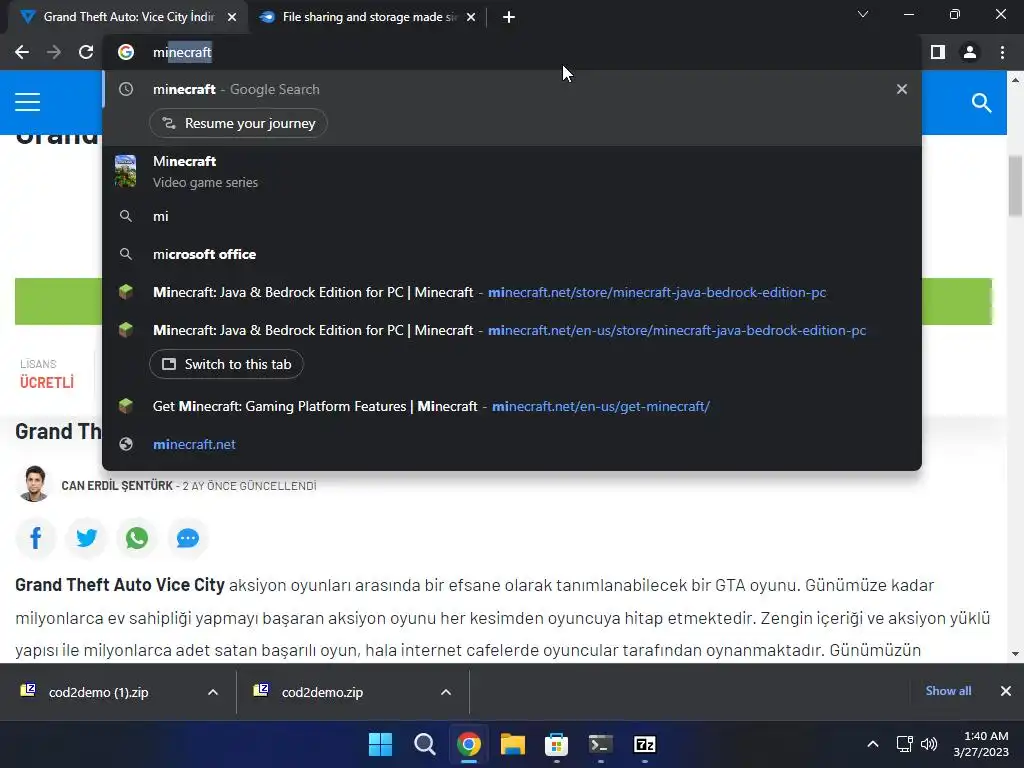
Task: Open the profile avatar menu
Action: [x=970, y=52]
